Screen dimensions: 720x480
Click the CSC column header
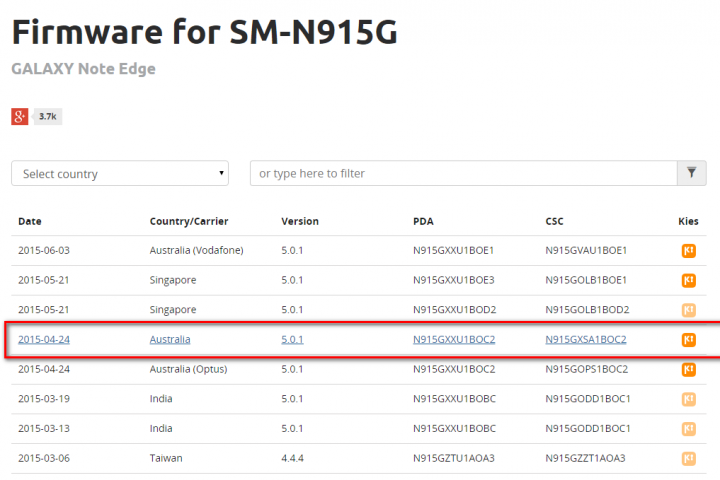tap(554, 221)
